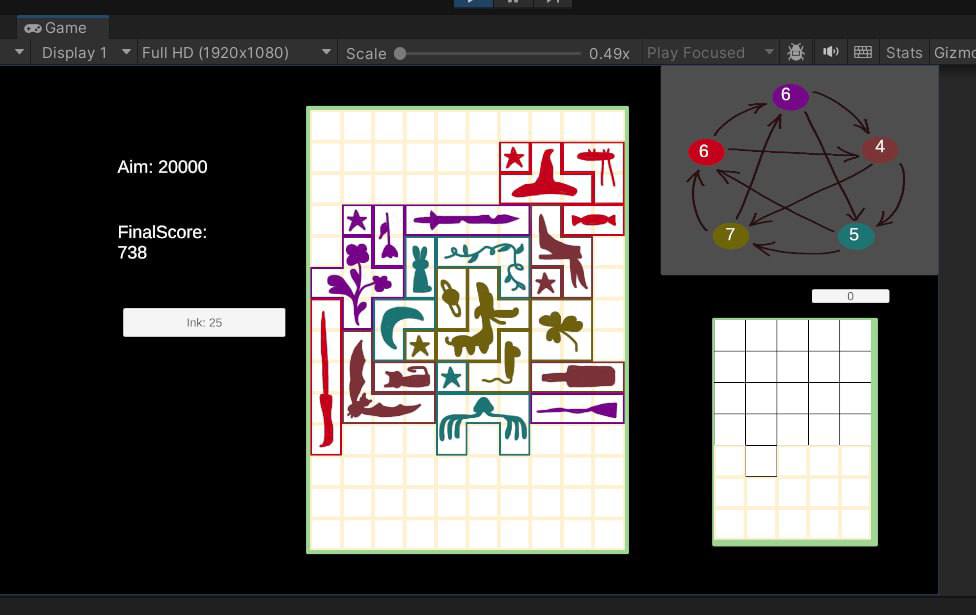Click the teal octopus piece
Screen dimensions: 976x615
click(481, 422)
